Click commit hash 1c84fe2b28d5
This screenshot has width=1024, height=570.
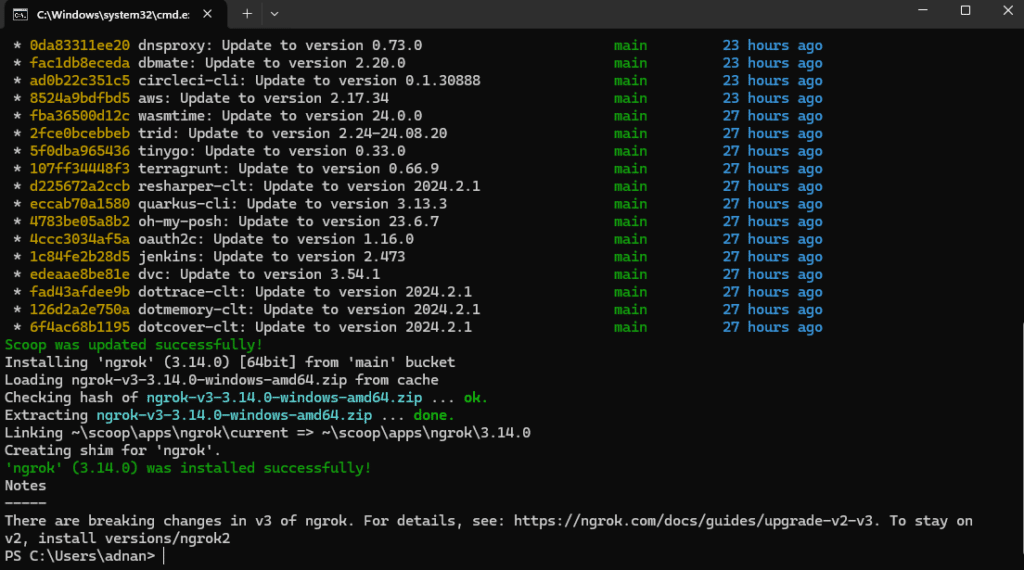coord(80,257)
